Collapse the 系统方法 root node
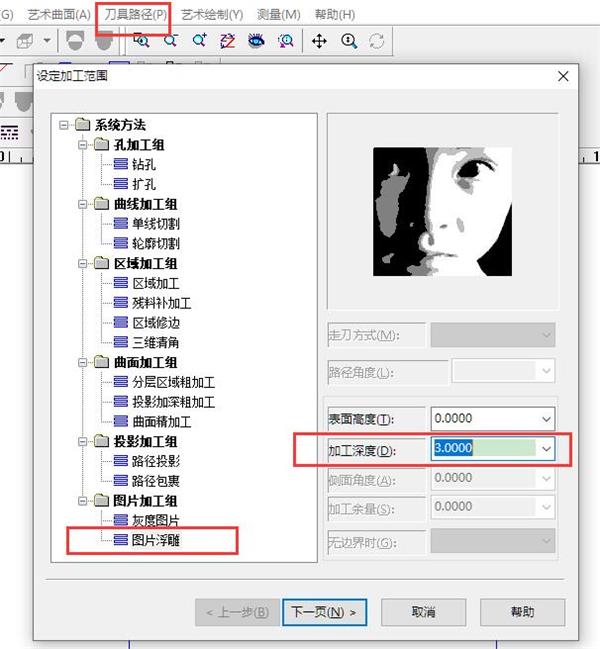Image resolution: width=600 pixels, height=649 pixels. [63, 125]
